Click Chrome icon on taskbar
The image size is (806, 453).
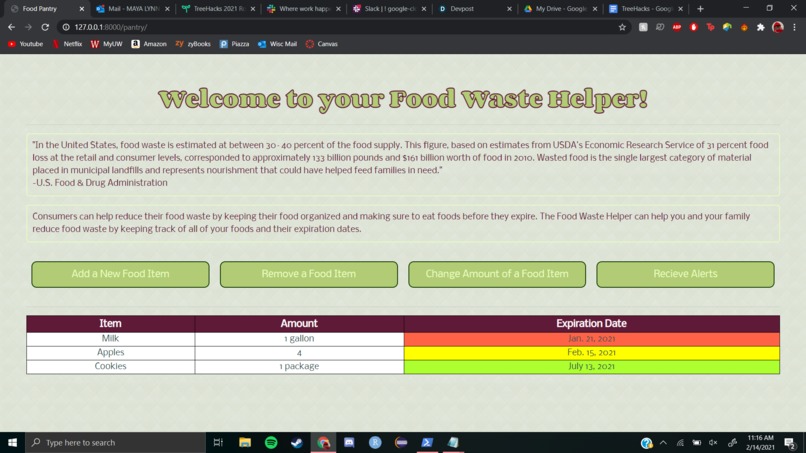(x=323, y=442)
